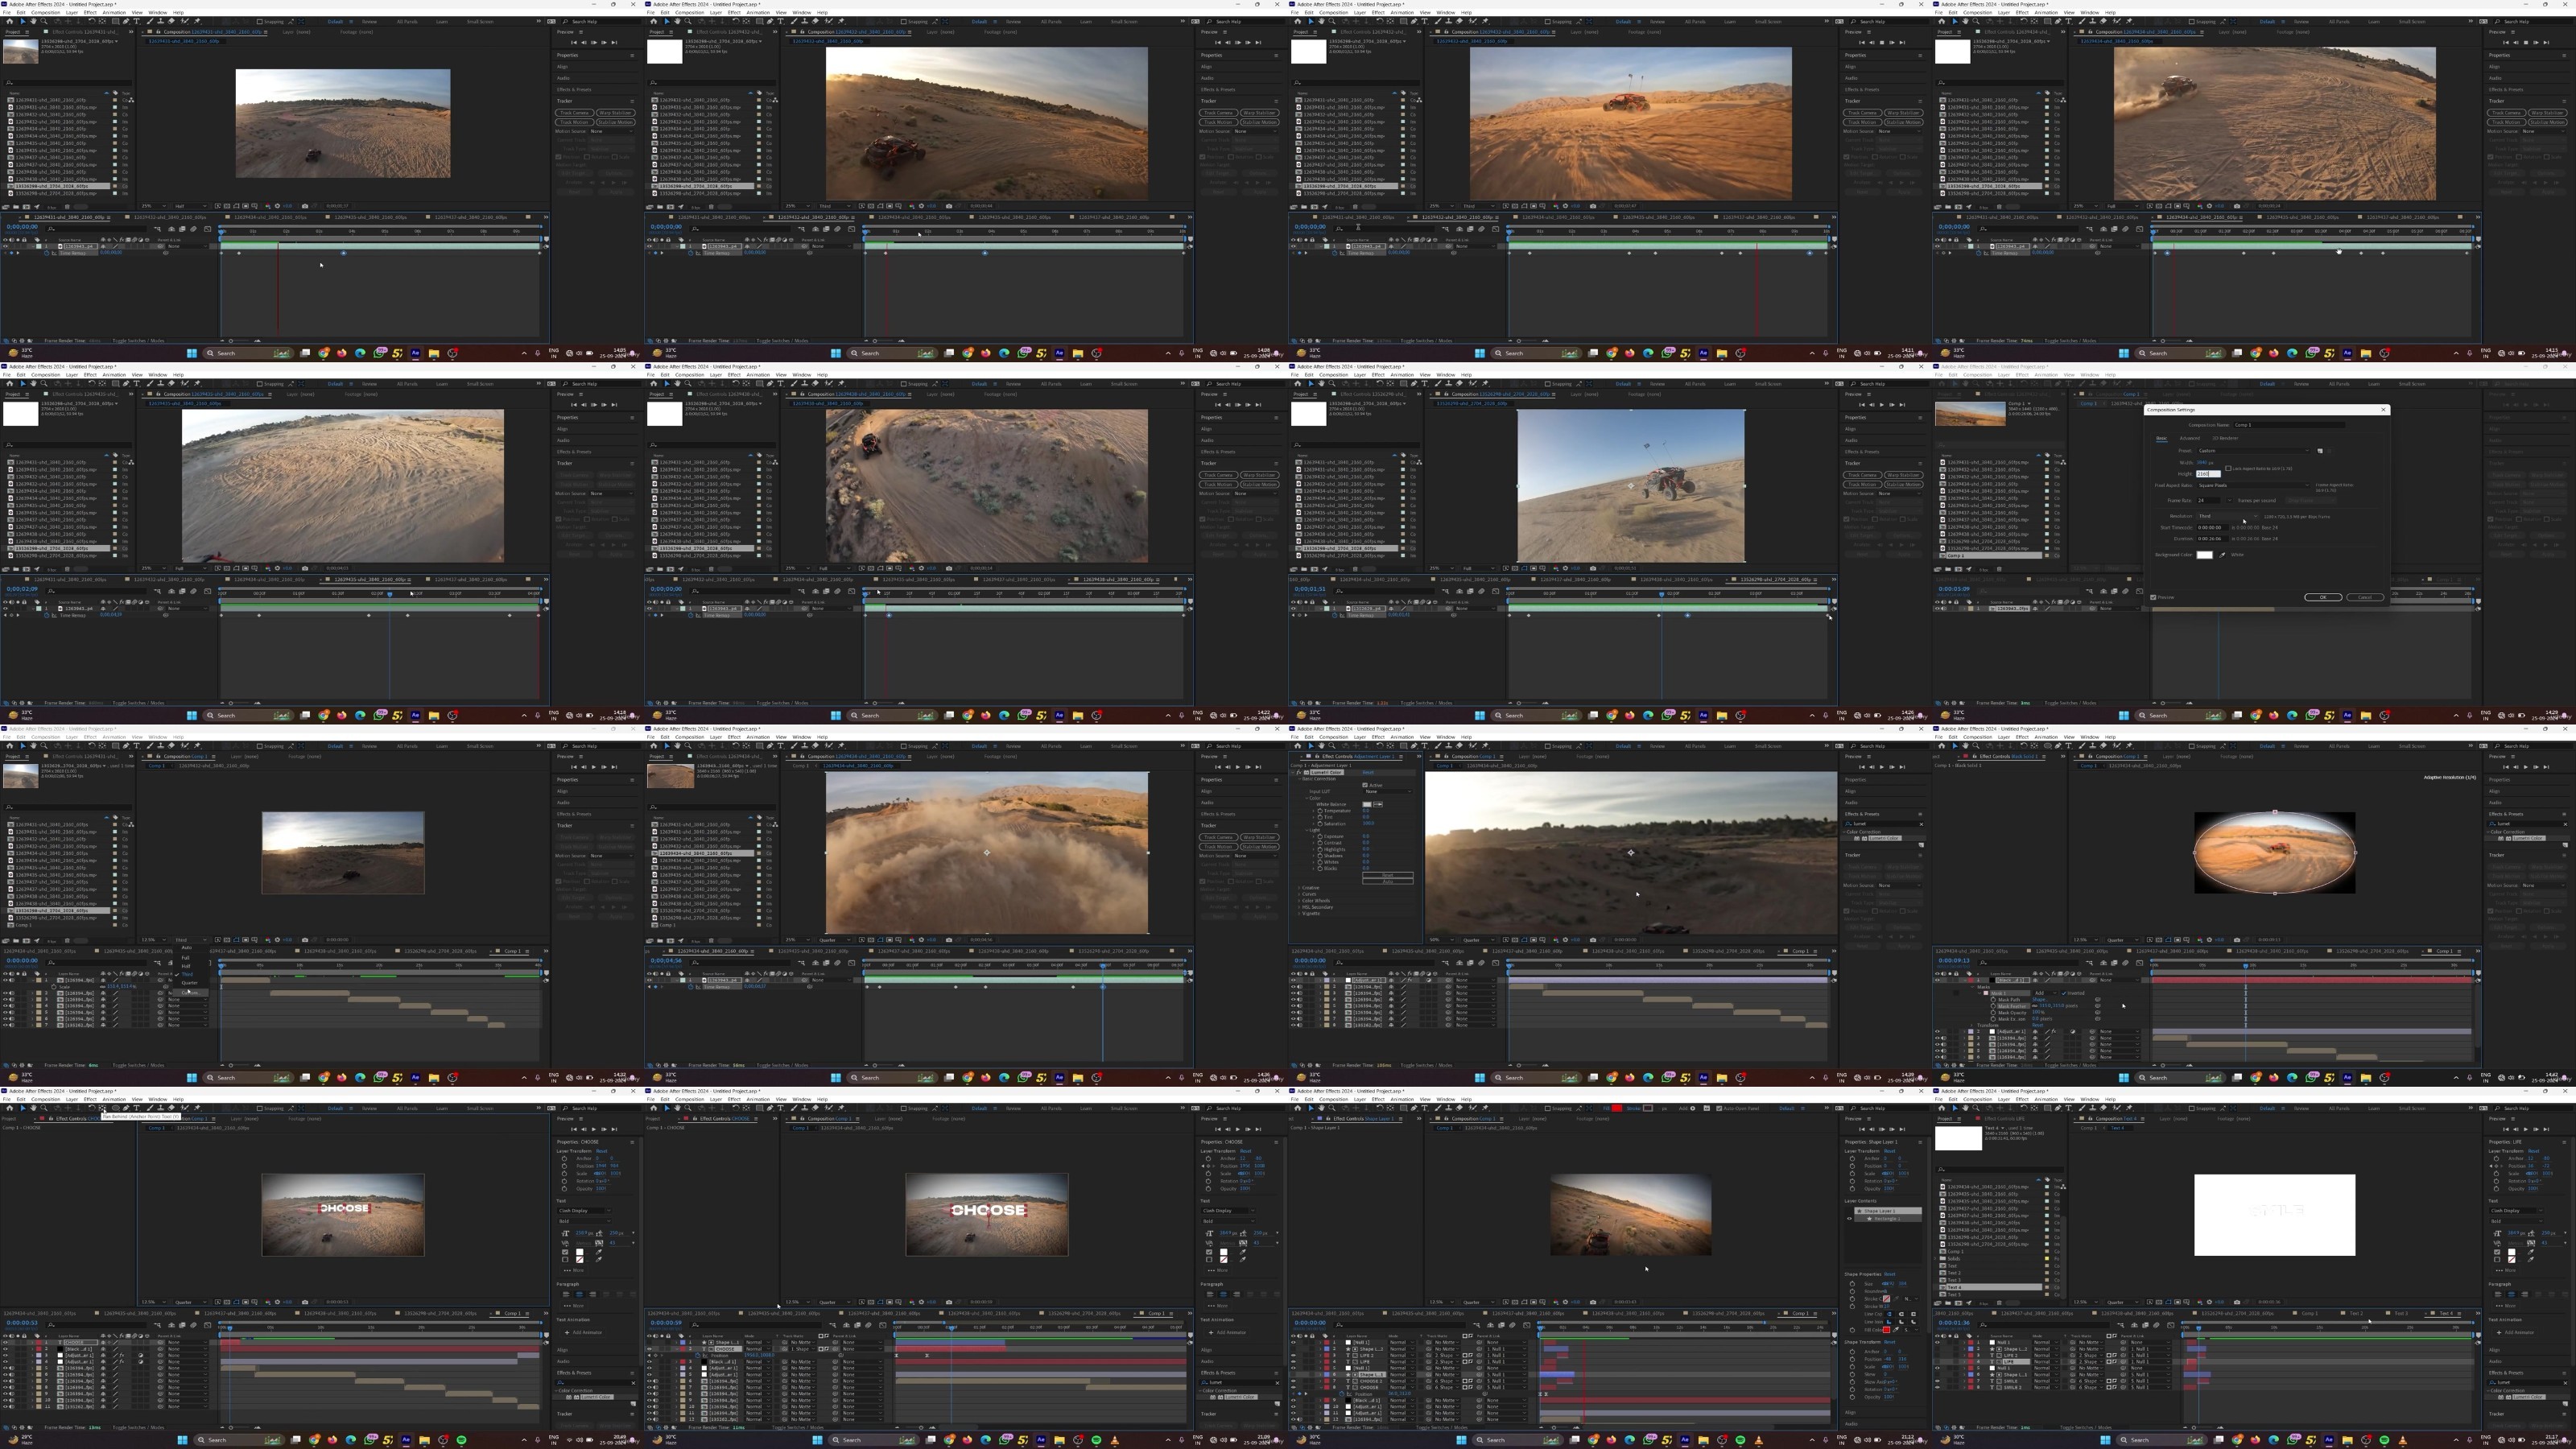Toggle text fill checkbox in Pan Behind tooltip window
This screenshot has width=2576, height=1449.
coord(565,1252)
